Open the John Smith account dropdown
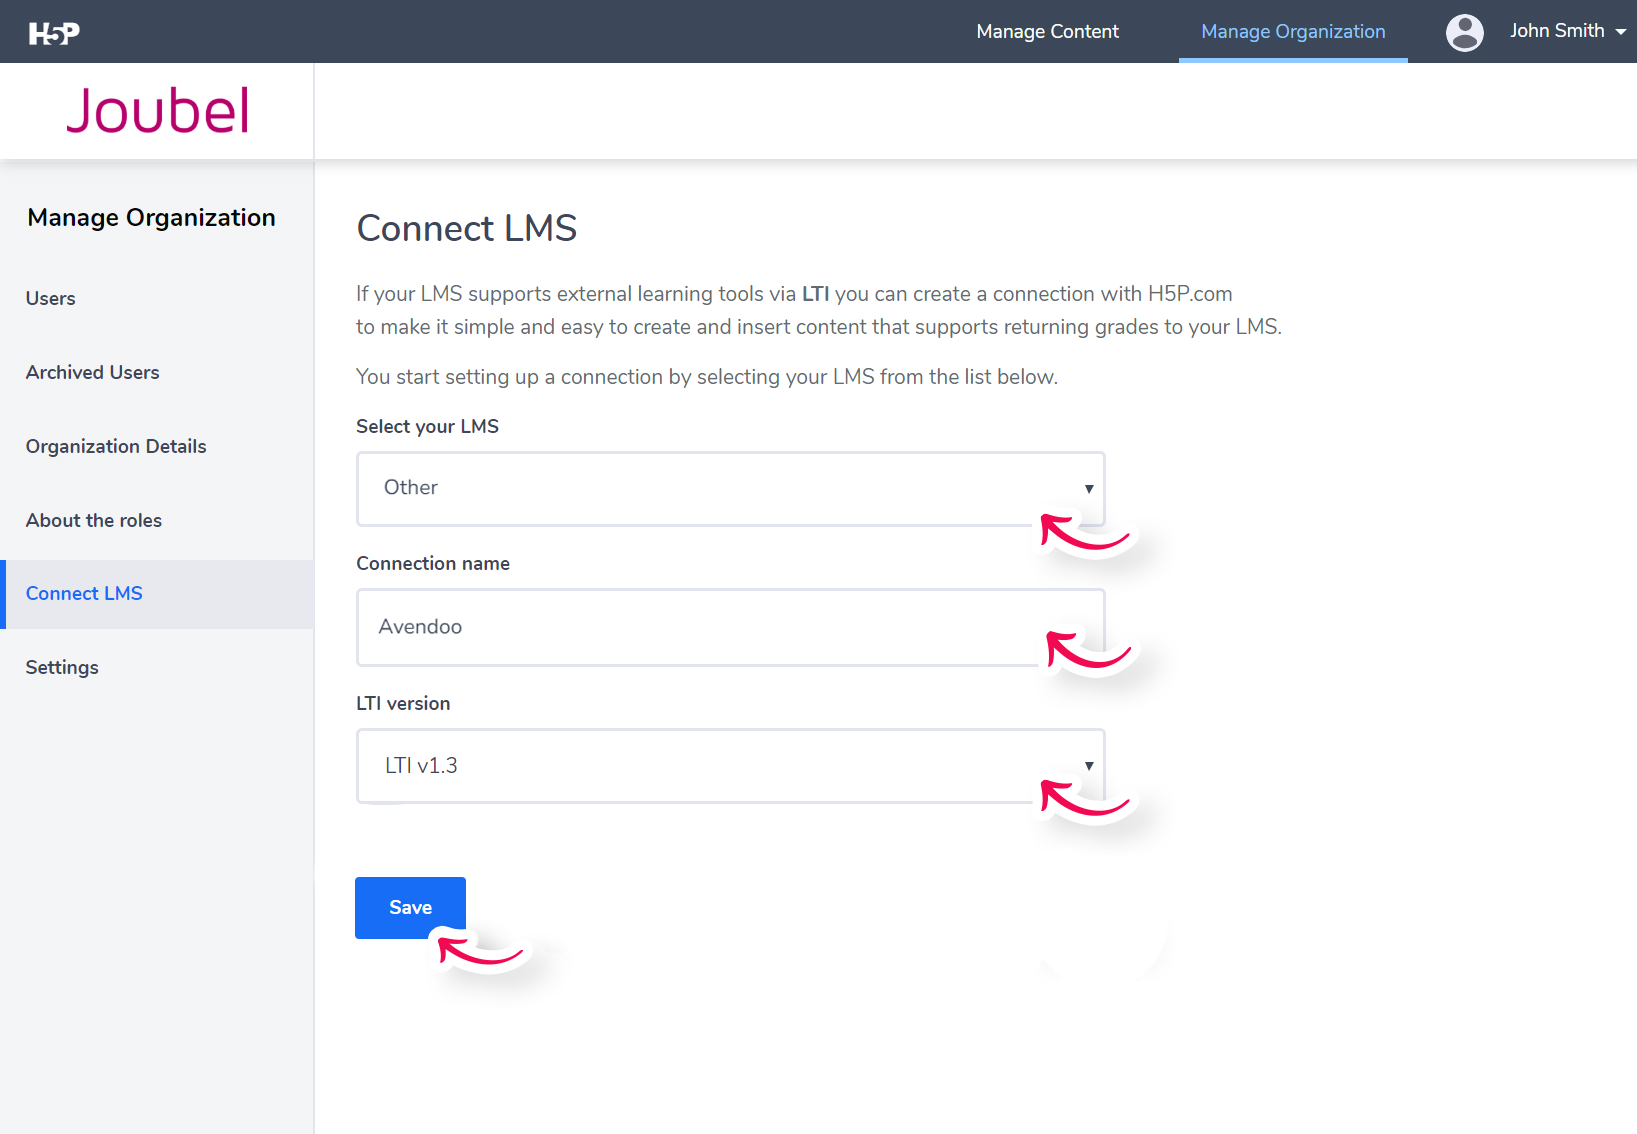Image resolution: width=1637 pixels, height=1134 pixels. (1567, 31)
